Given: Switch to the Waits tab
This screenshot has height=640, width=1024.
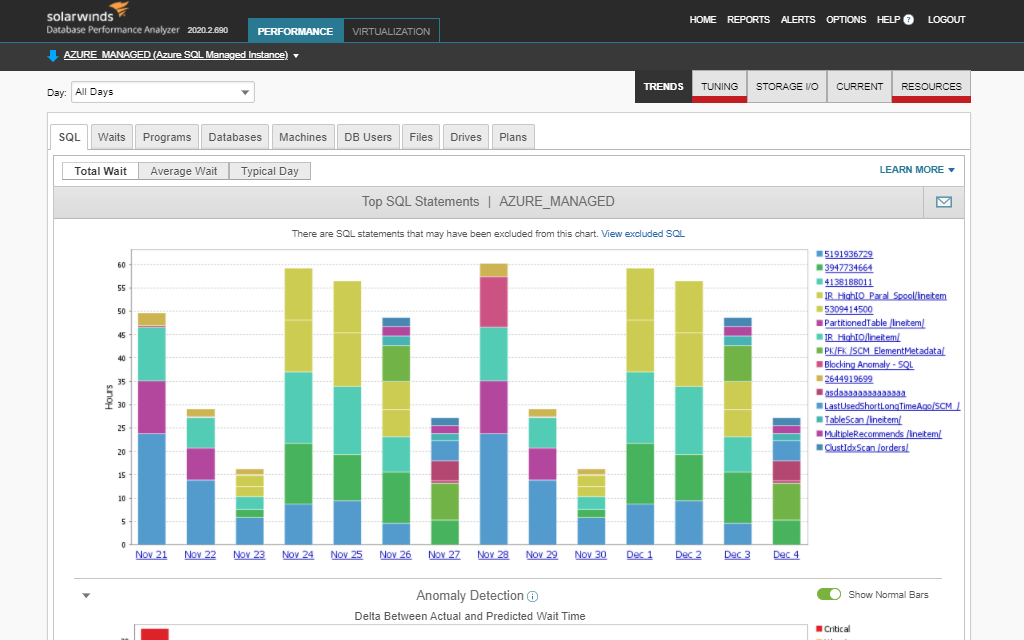Looking at the screenshot, I should (111, 137).
